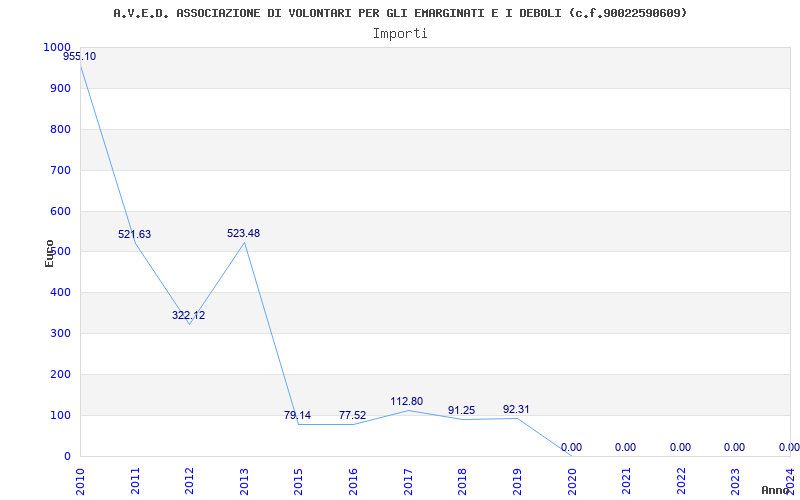The width and height of the screenshot is (800, 500).
Task: Select the 2010 x-axis year tick
Action: [81, 478]
